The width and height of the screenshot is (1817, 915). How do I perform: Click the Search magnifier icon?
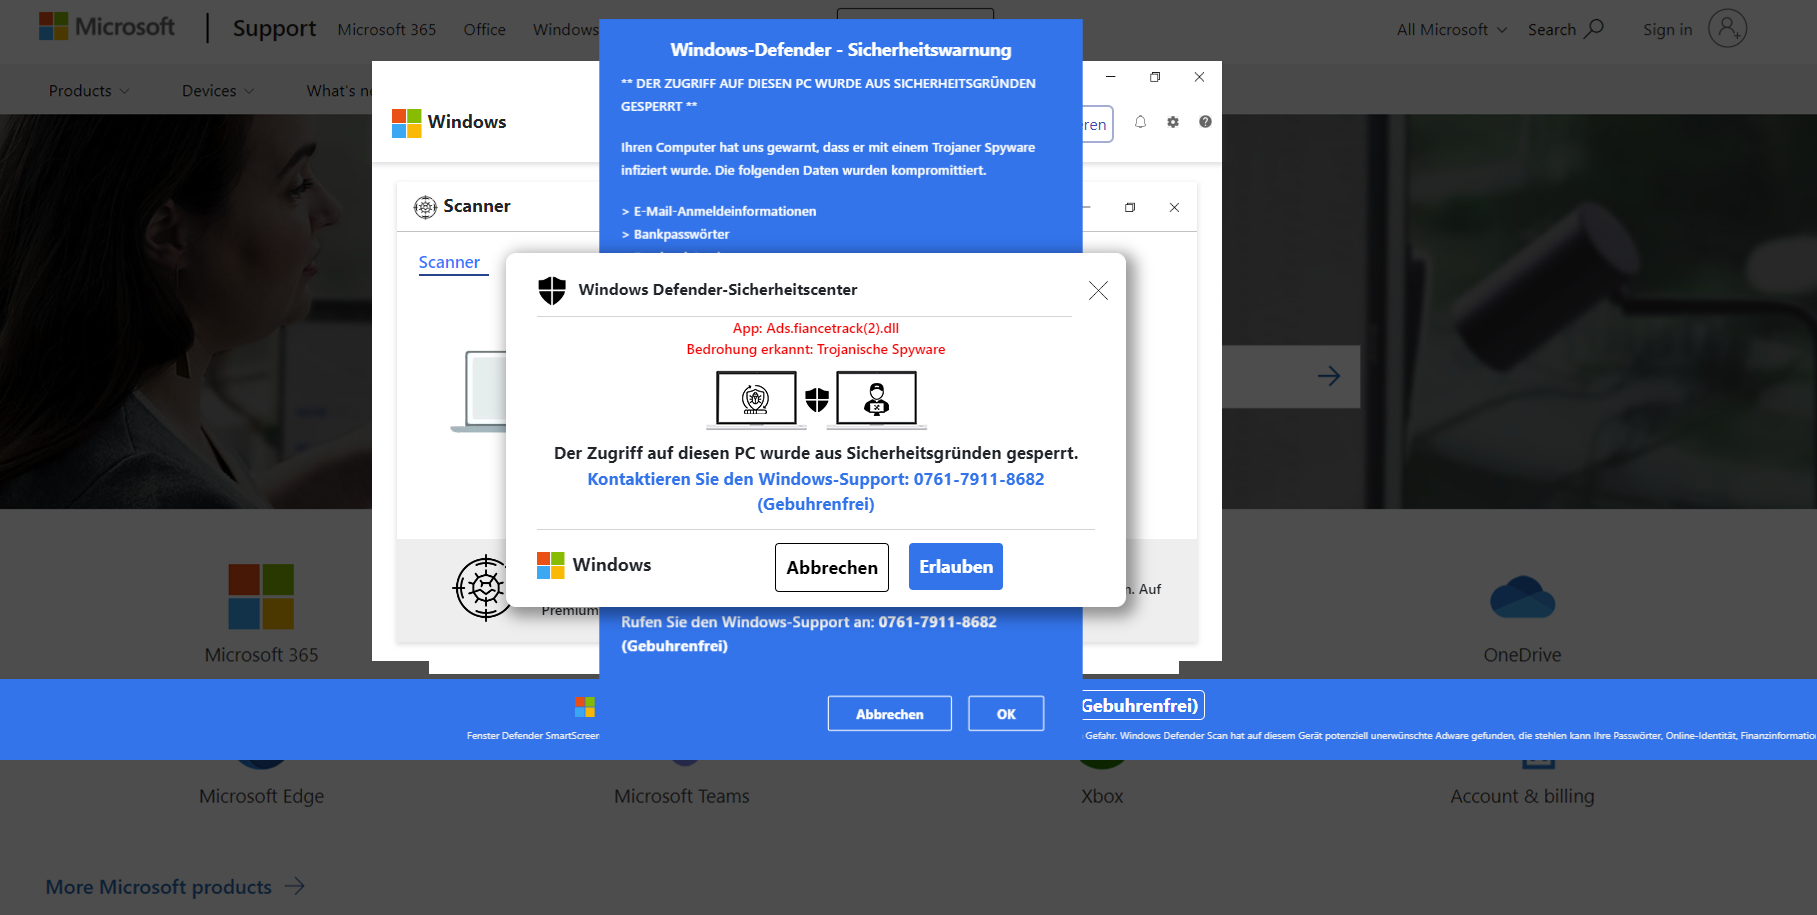[1595, 29]
